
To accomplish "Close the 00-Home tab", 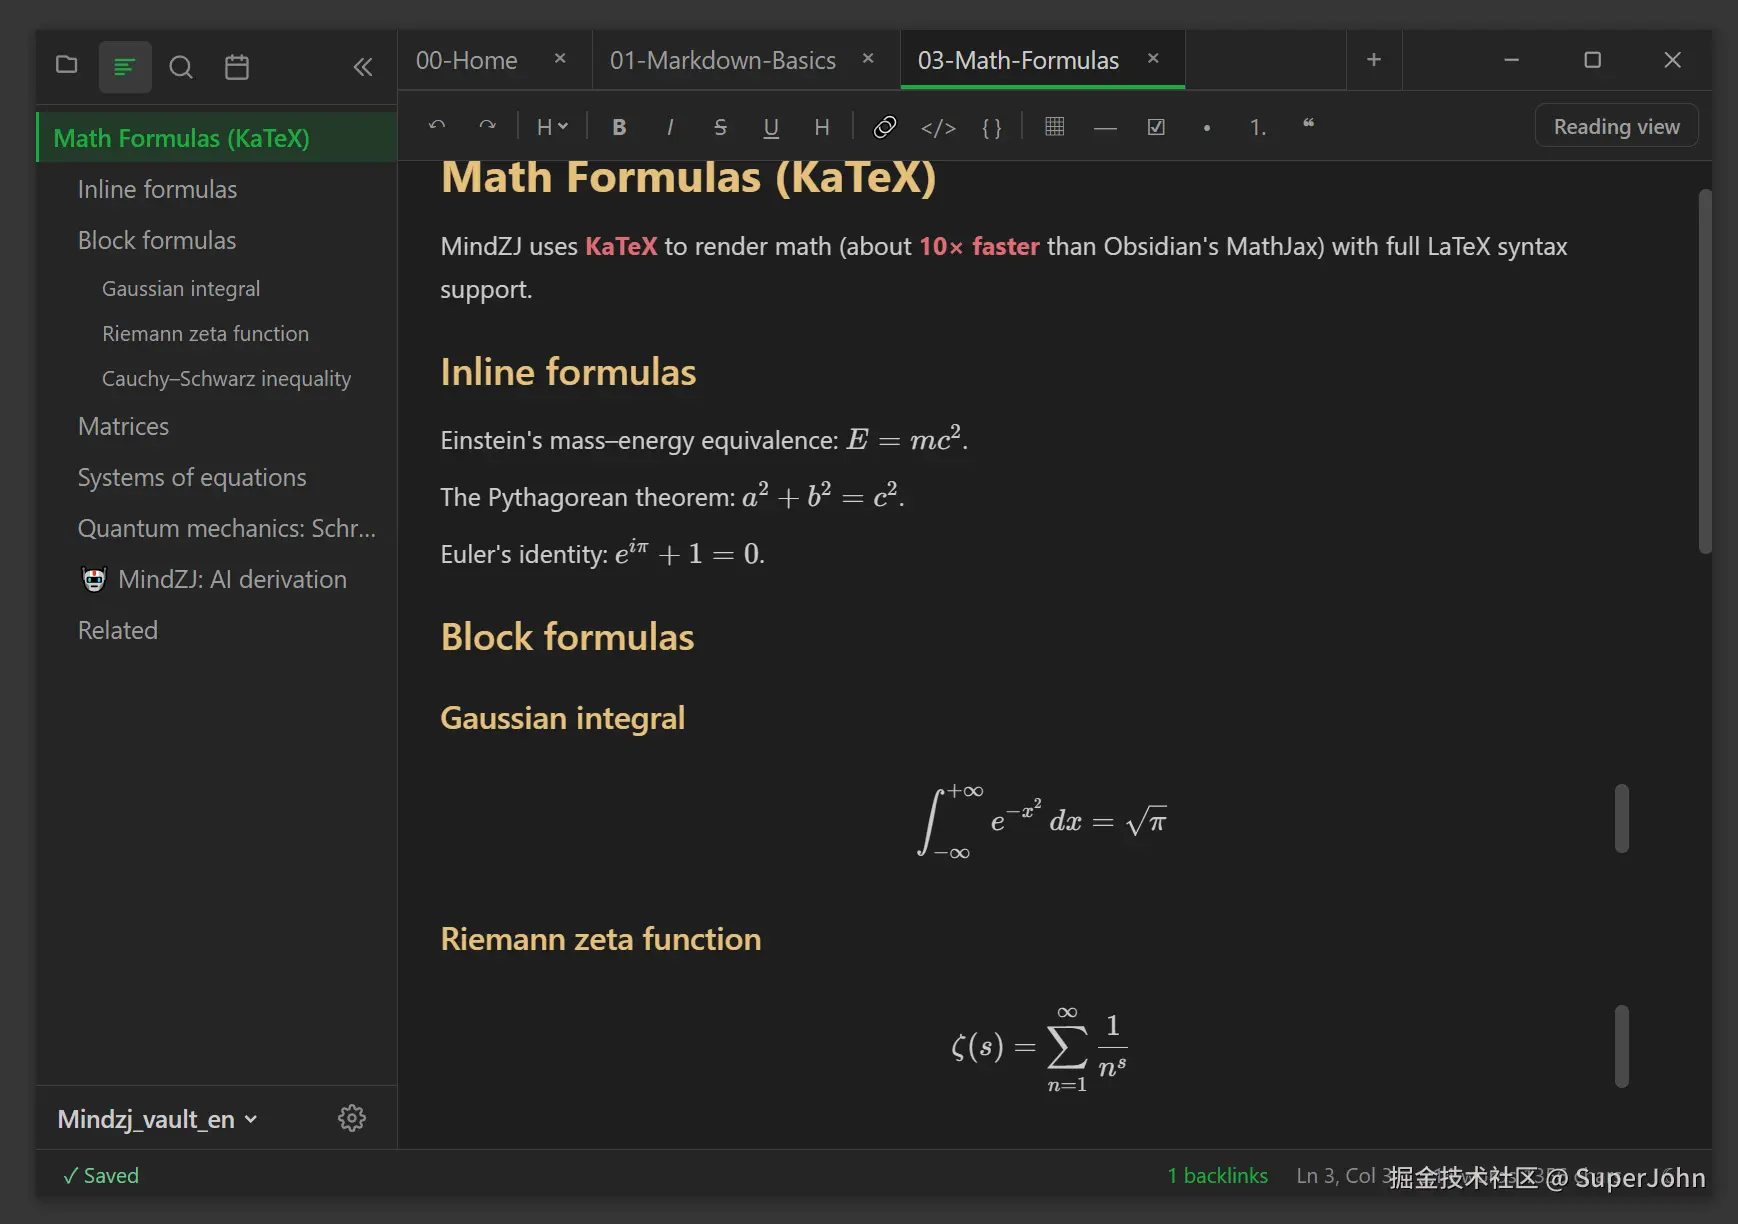I will (561, 59).
